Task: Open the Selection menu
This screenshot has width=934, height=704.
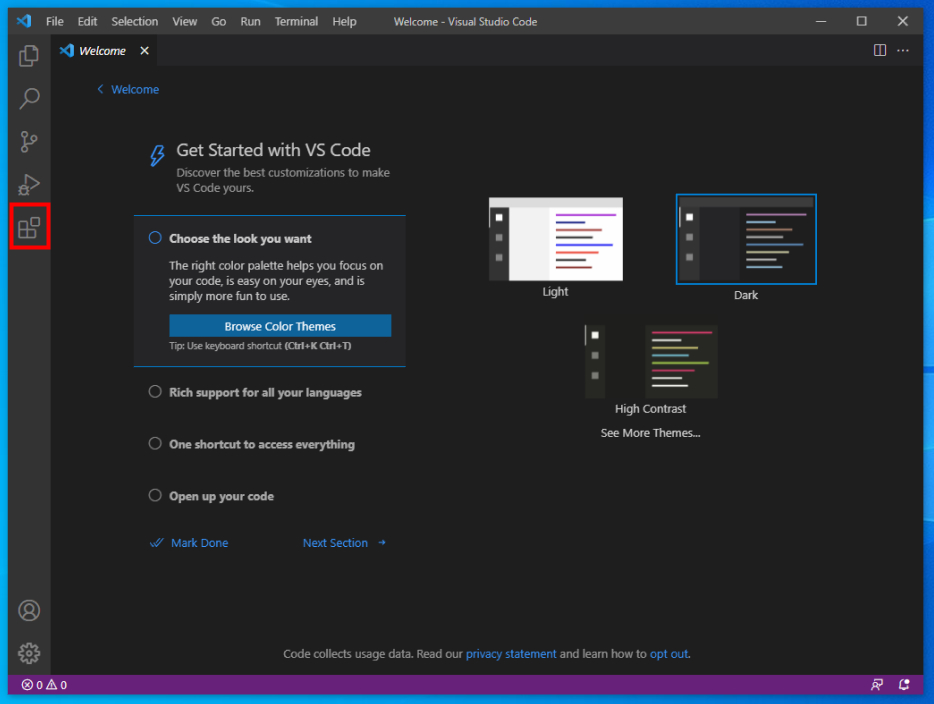Action: point(135,21)
